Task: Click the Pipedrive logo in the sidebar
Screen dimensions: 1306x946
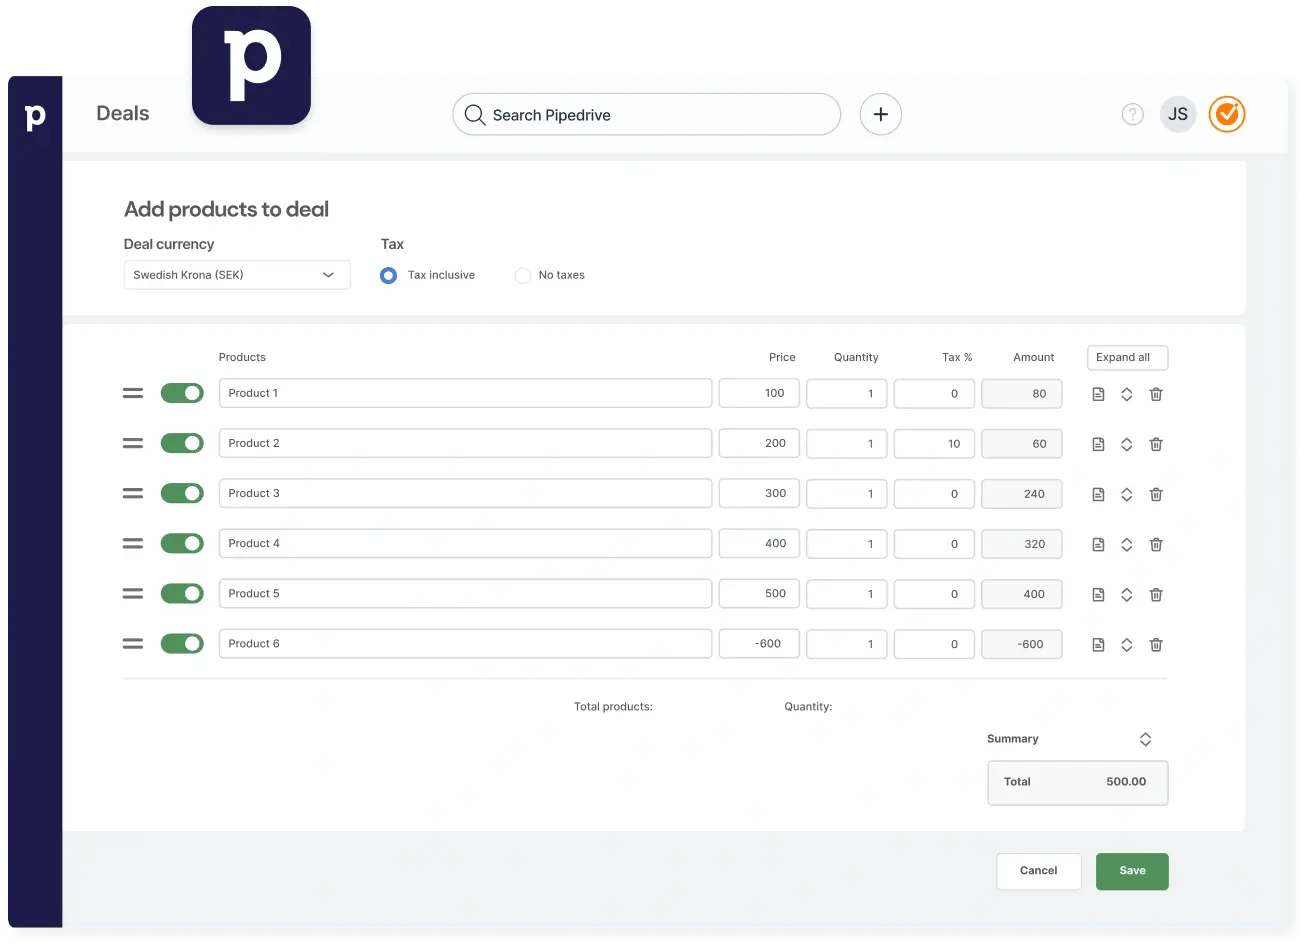Action: (x=35, y=117)
